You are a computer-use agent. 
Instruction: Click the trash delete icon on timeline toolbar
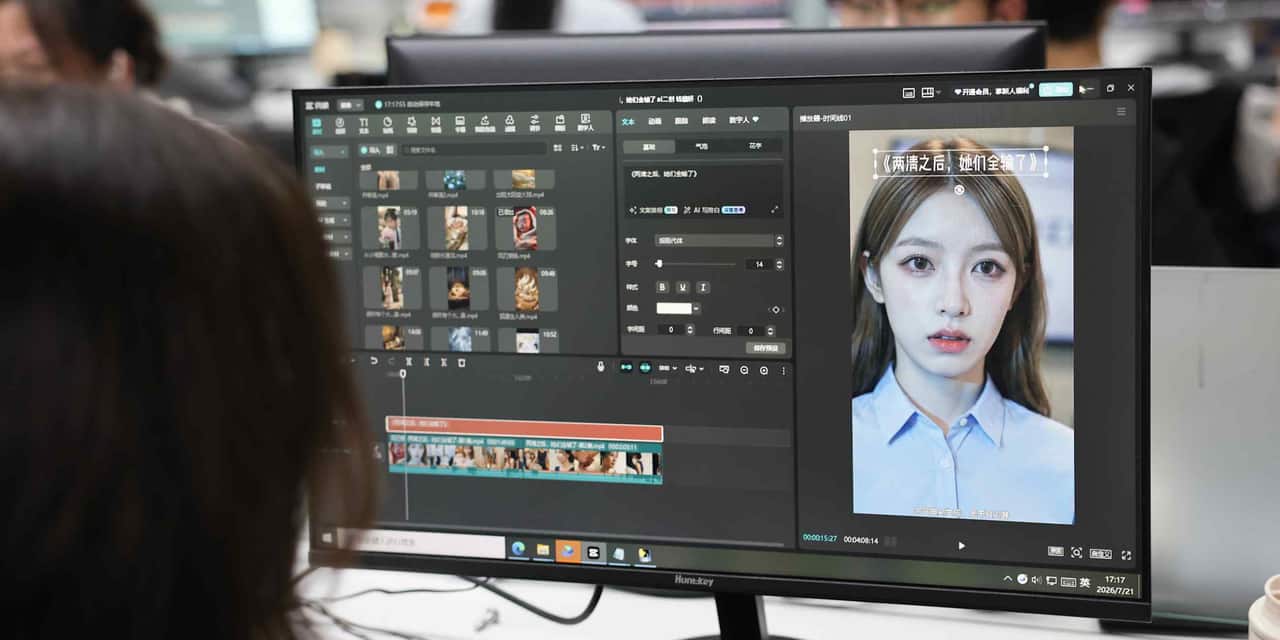pyautogui.click(x=461, y=362)
